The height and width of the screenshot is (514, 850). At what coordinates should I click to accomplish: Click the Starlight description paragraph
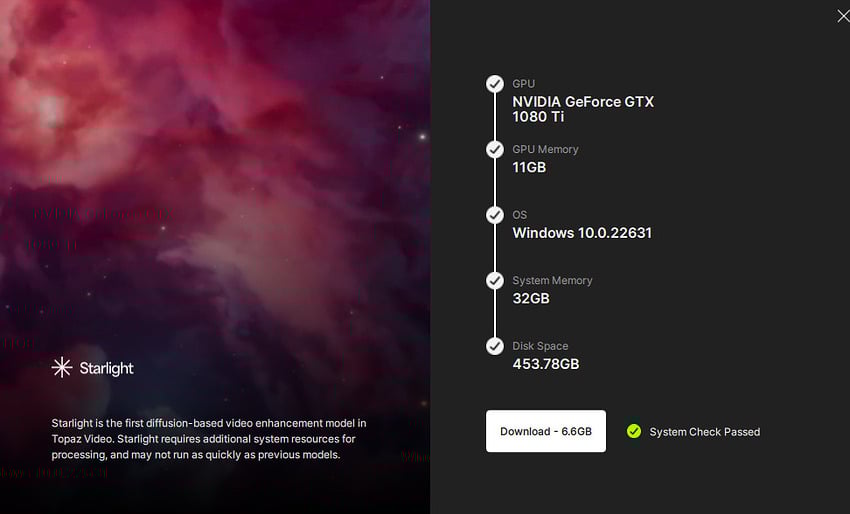(x=209, y=439)
